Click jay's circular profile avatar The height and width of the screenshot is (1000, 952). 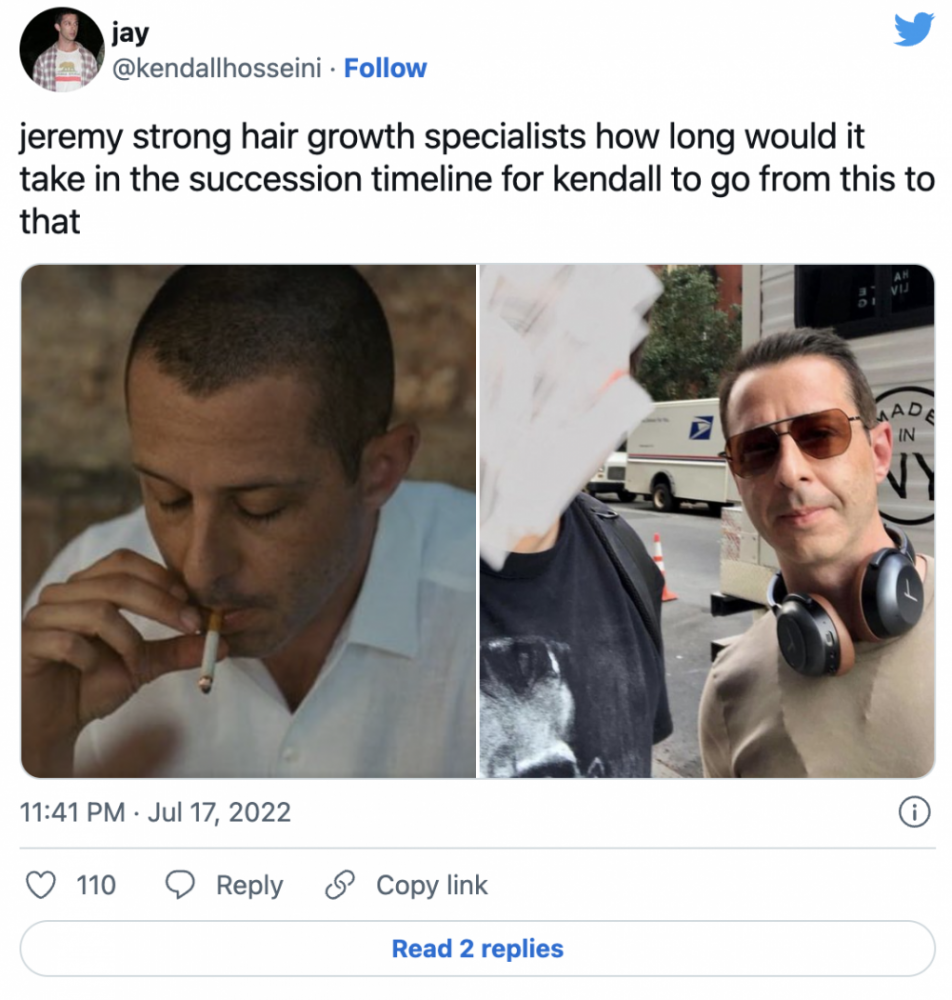[x=62, y=48]
